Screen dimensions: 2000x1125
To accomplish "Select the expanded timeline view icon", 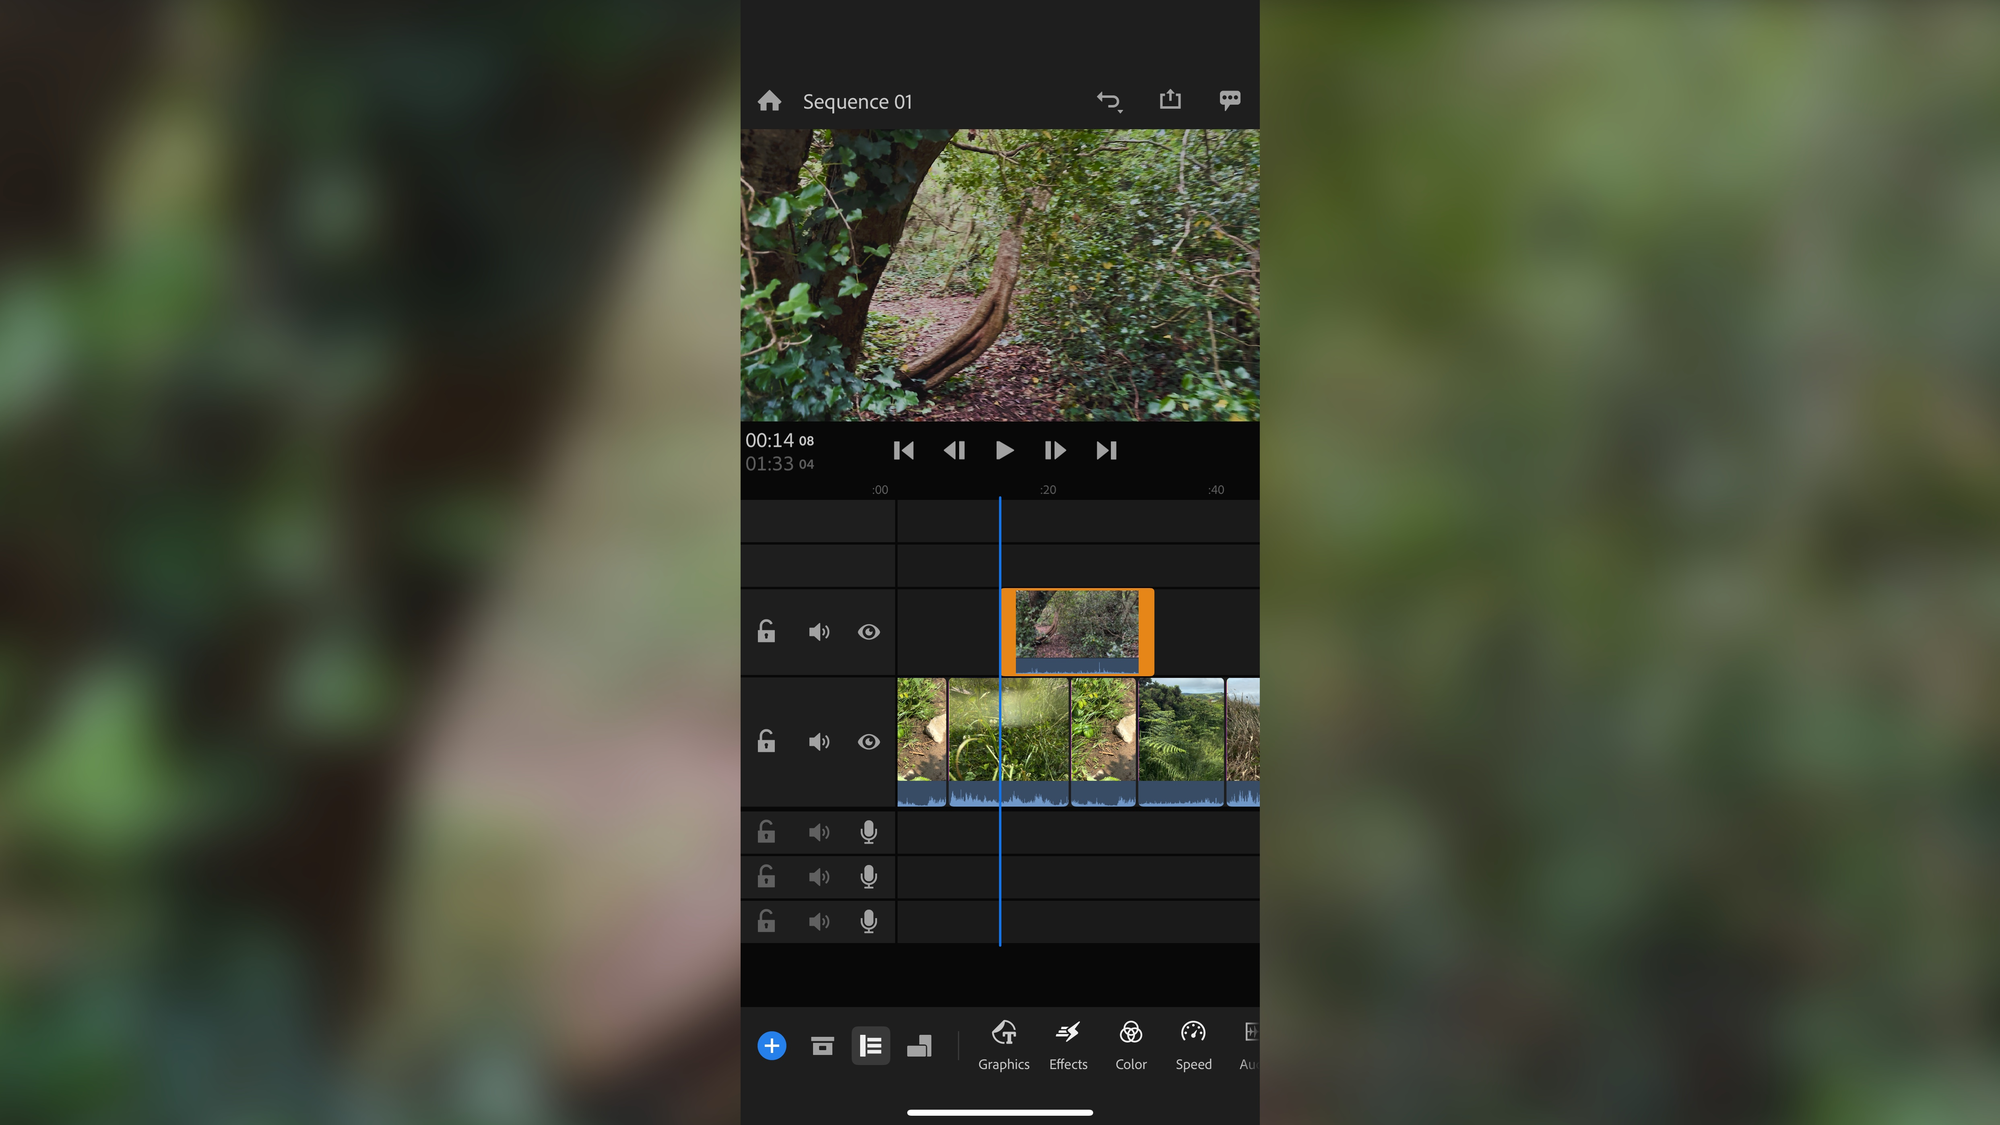I will (x=870, y=1045).
